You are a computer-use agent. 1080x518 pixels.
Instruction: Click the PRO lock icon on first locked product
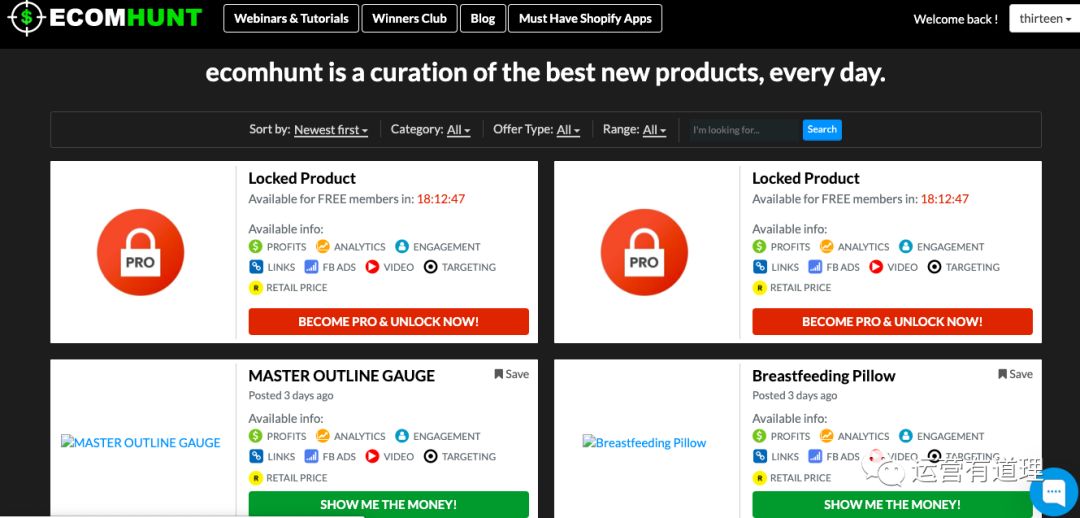[140, 253]
